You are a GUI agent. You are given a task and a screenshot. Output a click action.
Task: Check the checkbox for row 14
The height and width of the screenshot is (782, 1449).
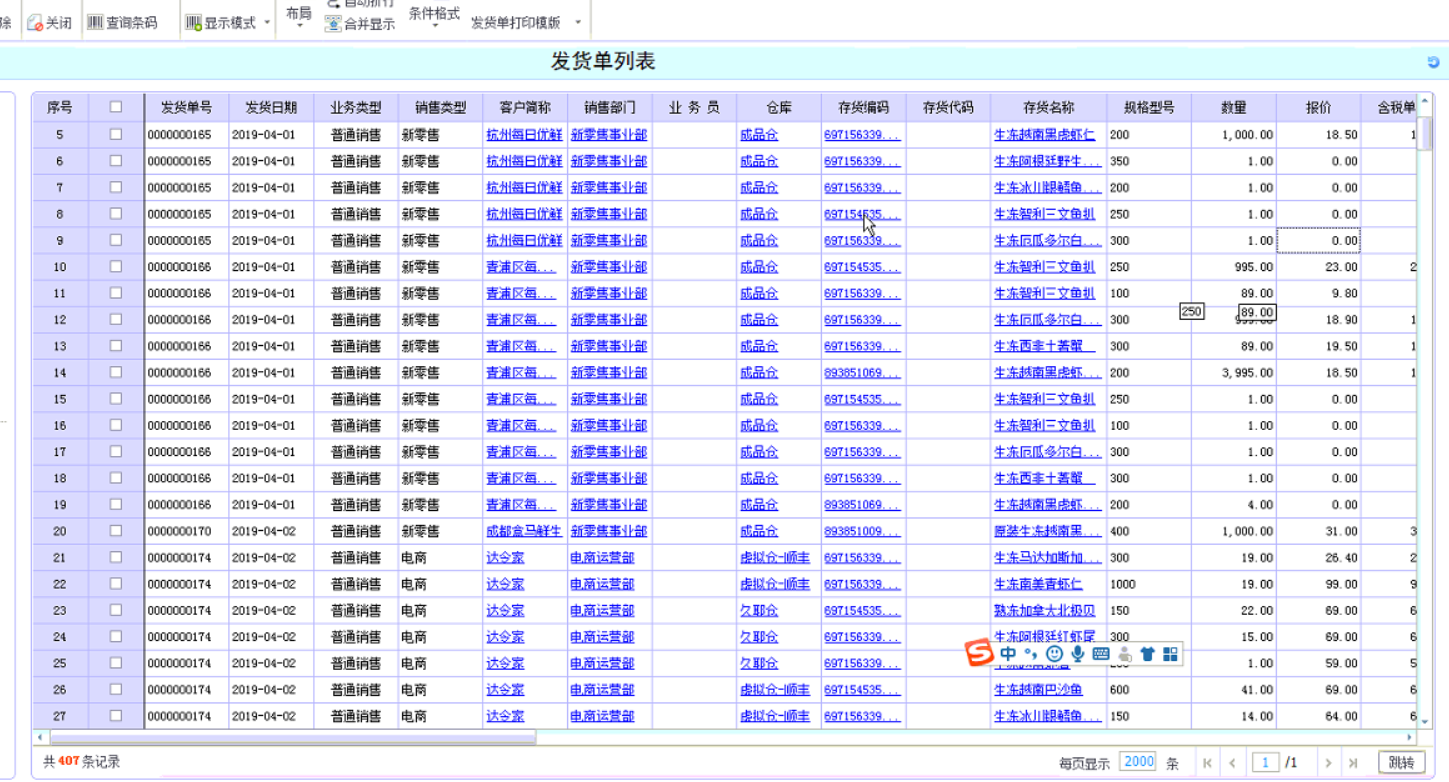[116, 372]
